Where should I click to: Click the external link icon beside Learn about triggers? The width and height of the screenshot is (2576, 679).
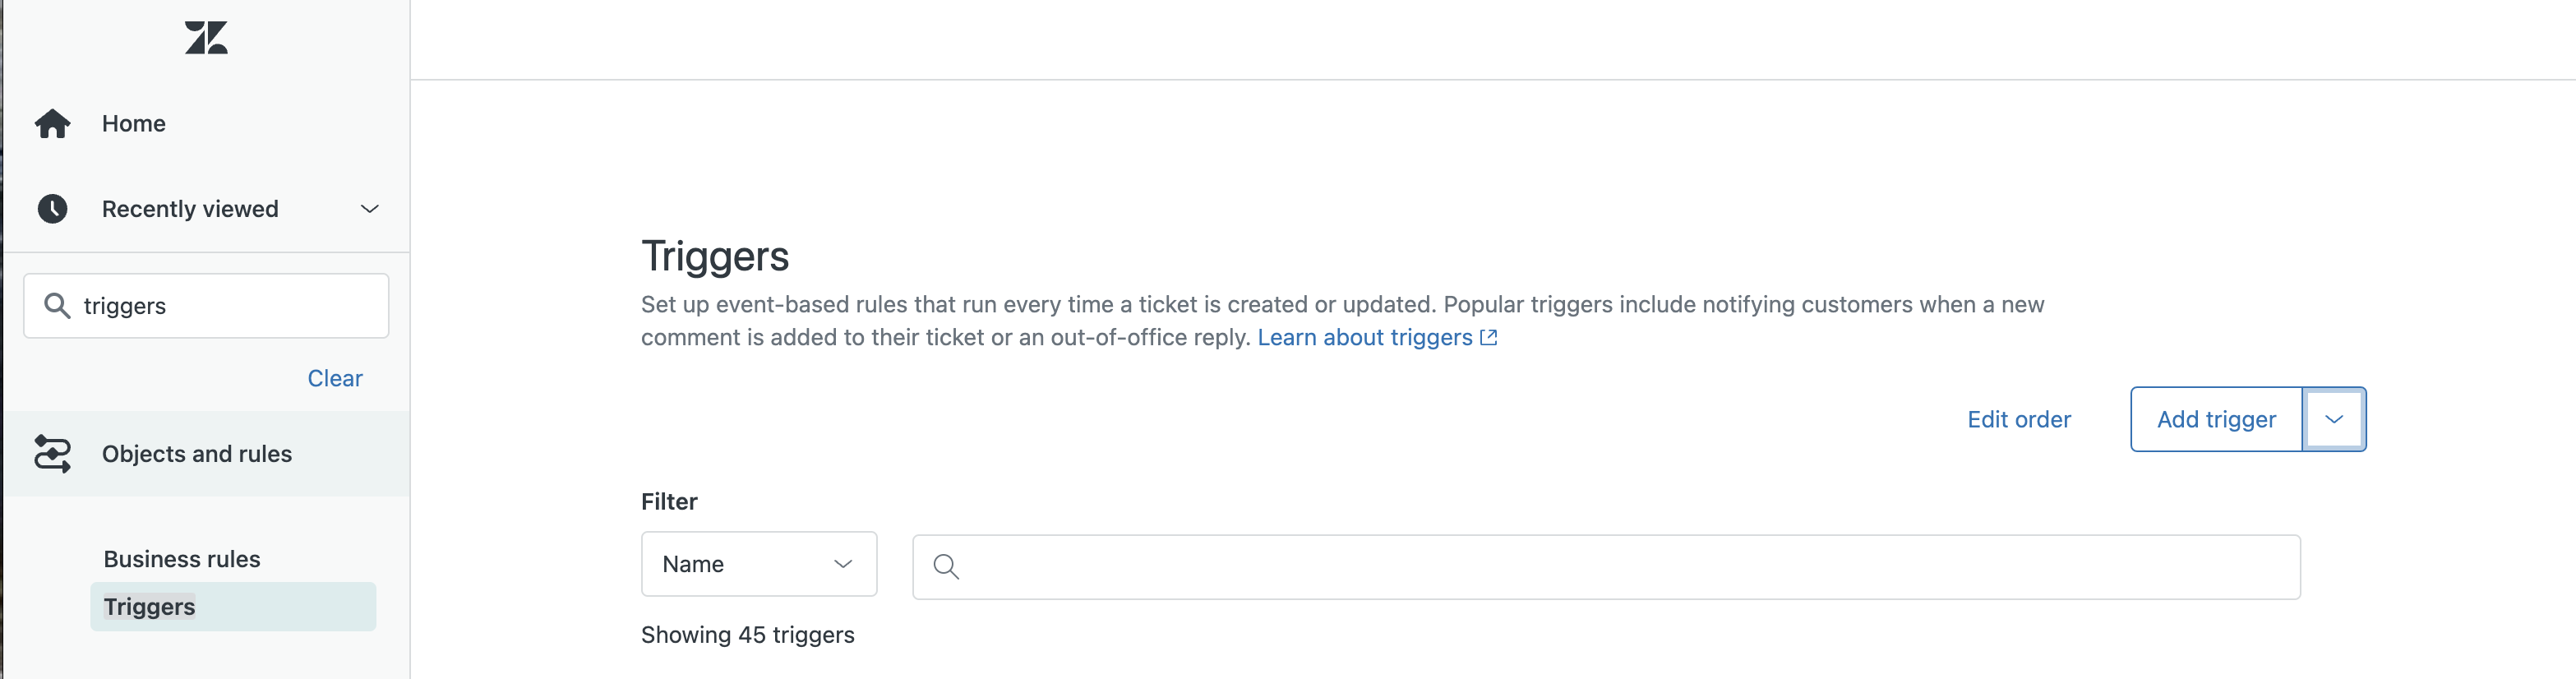(1489, 338)
